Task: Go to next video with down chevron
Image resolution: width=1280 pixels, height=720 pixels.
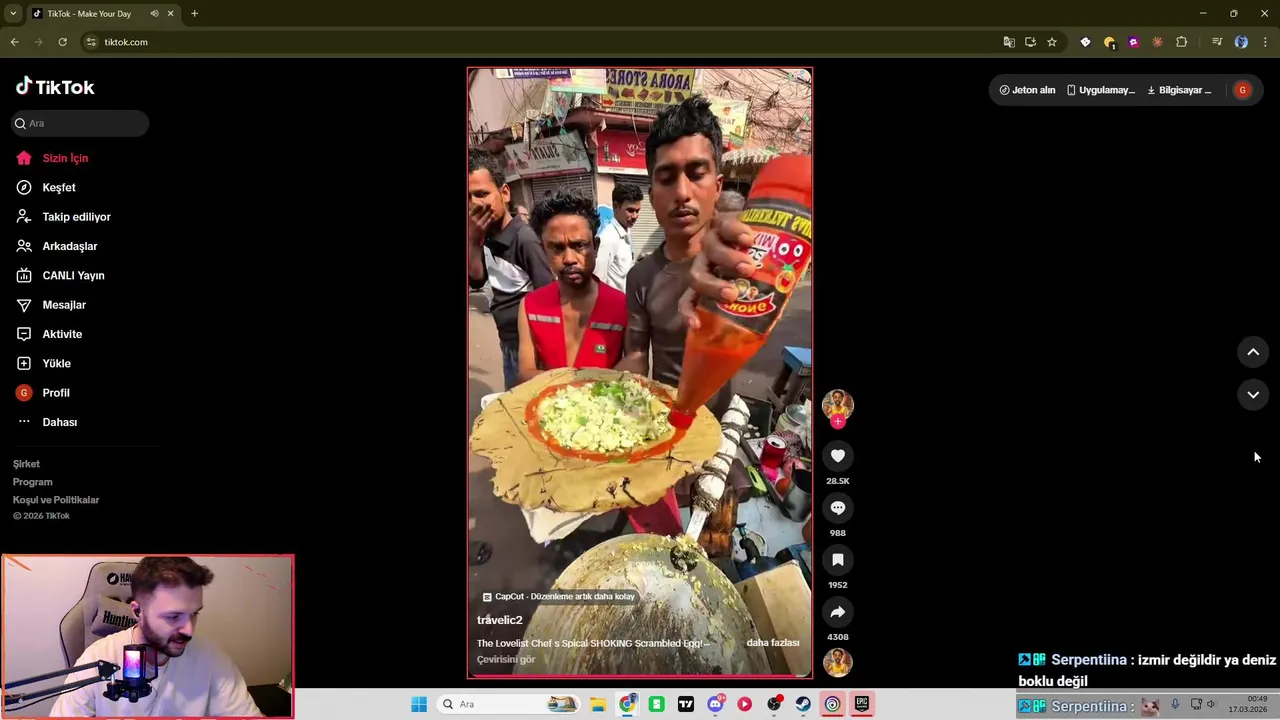Action: pyautogui.click(x=1253, y=395)
